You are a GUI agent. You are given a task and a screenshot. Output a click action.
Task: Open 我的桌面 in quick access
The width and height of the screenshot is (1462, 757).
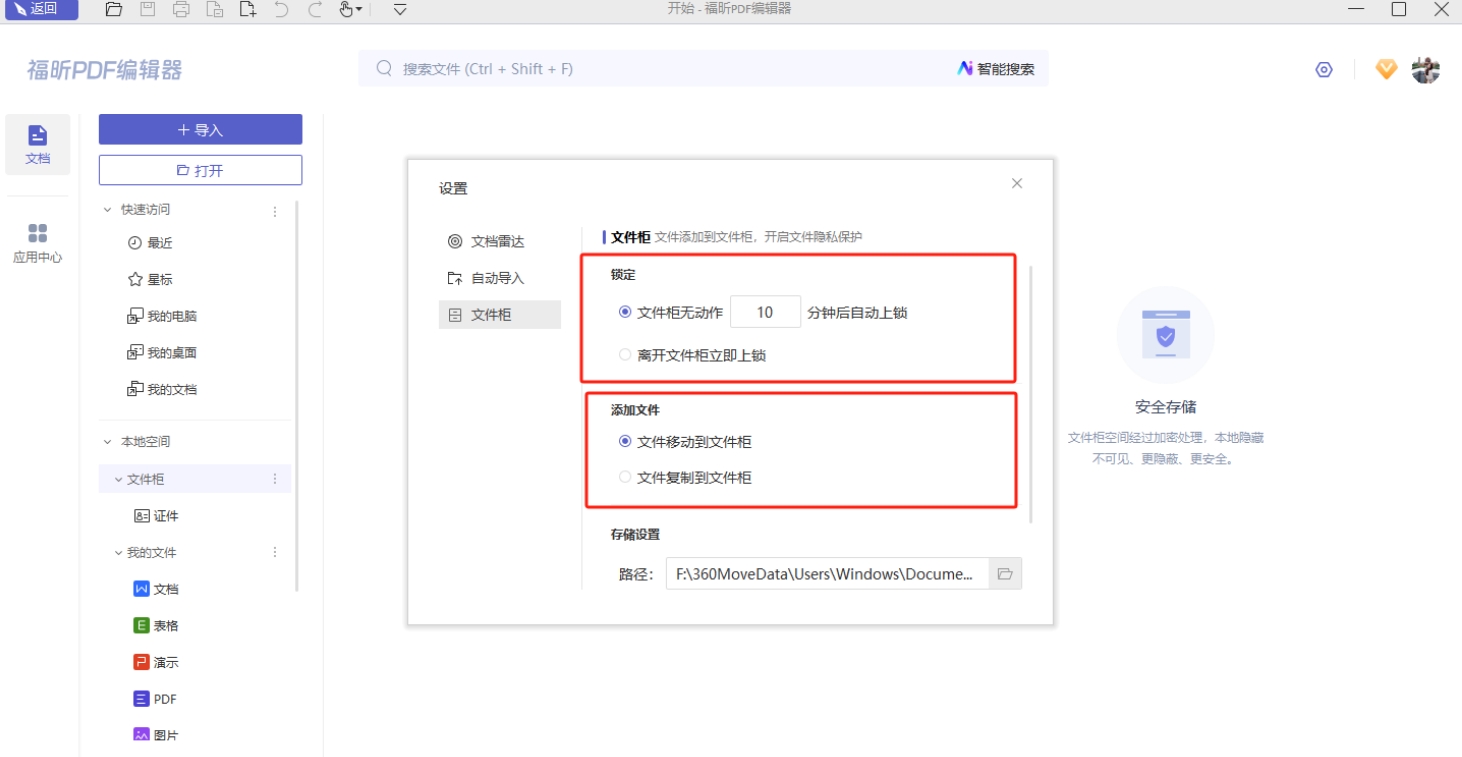(162, 353)
